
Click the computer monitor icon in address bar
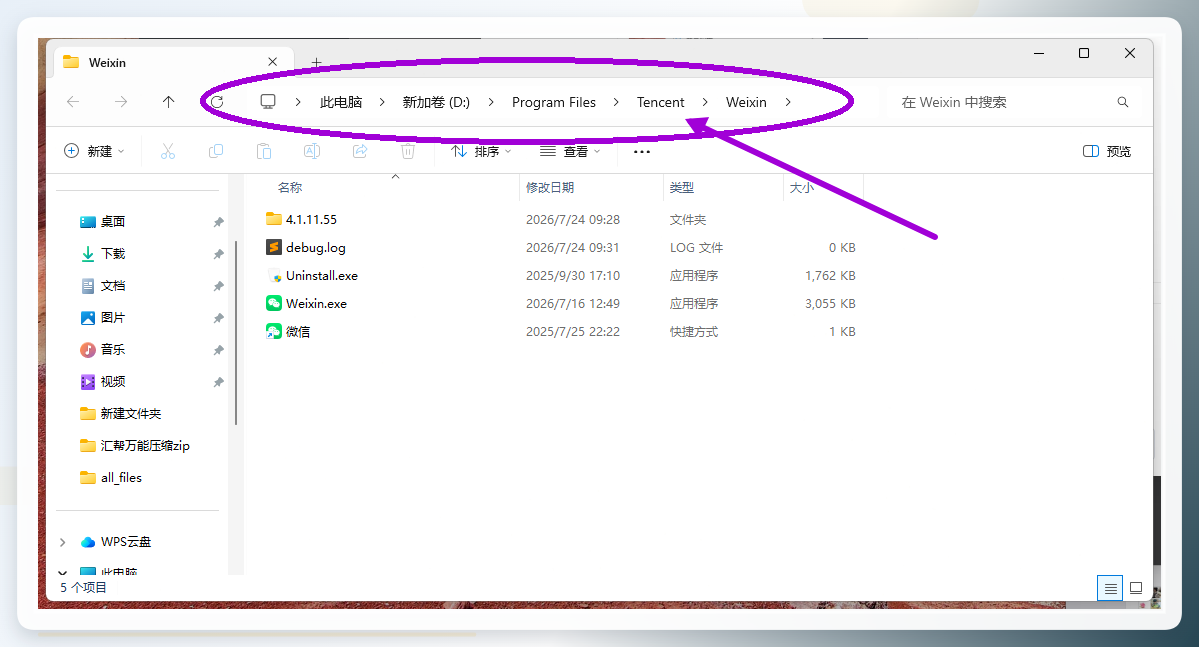click(x=268, y=102)
